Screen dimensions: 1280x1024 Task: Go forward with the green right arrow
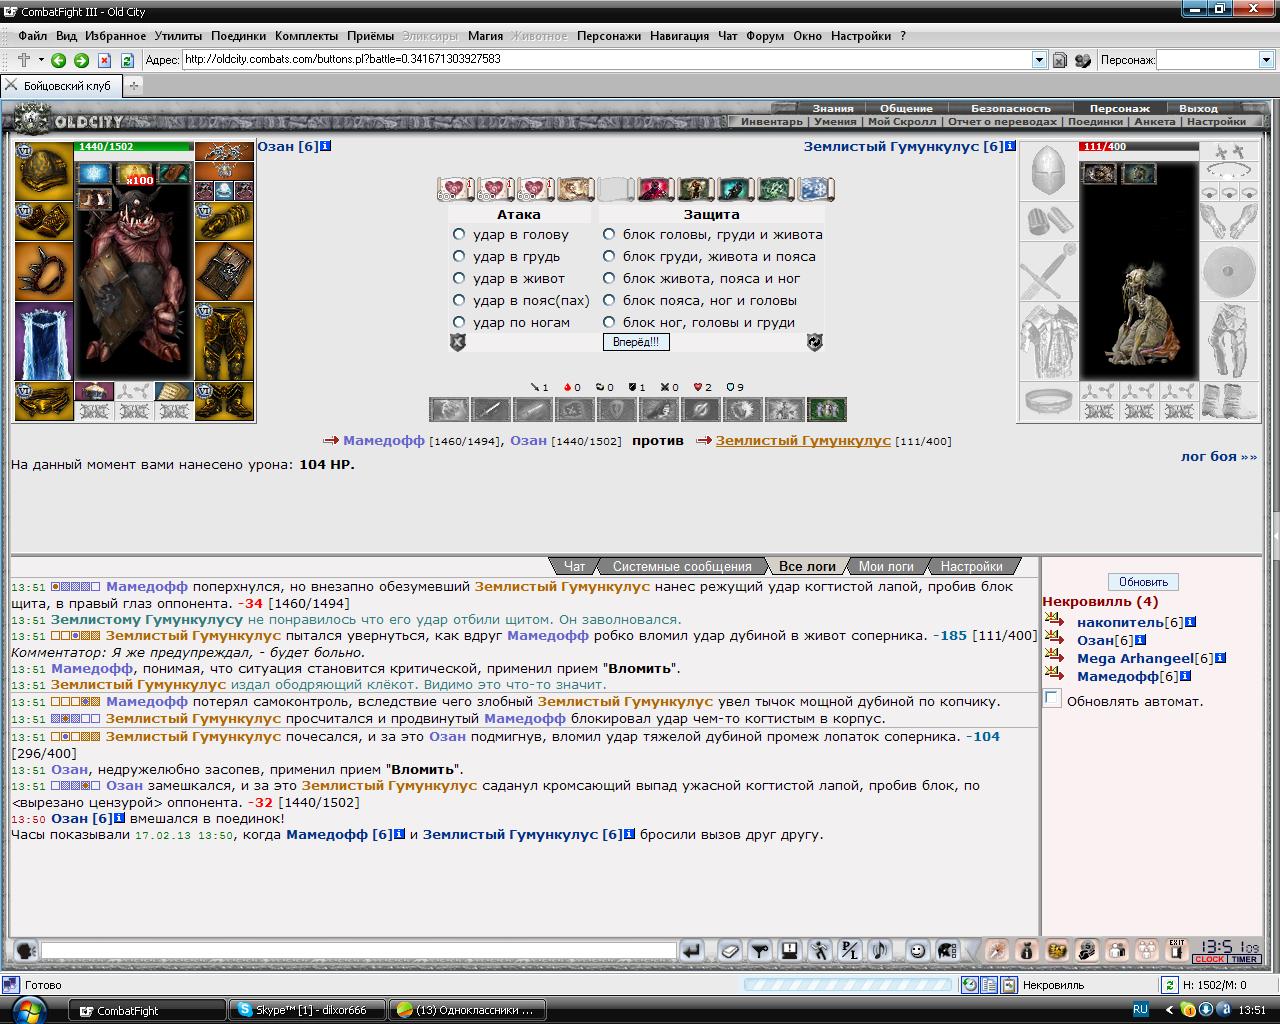(81, 60)
